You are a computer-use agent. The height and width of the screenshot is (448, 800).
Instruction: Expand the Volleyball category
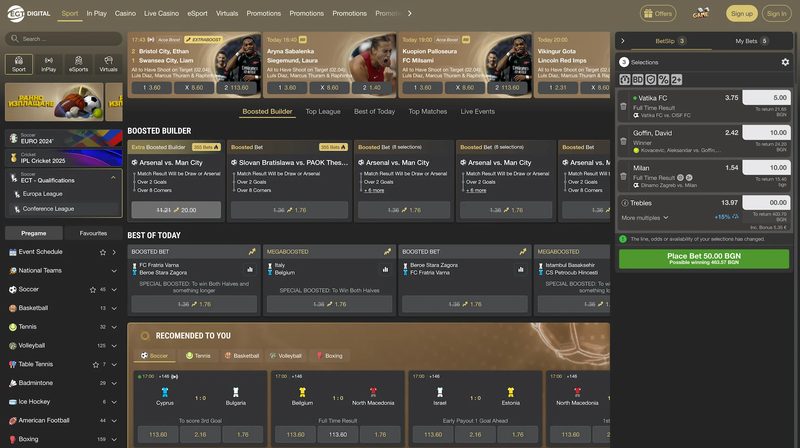click(x=114, y=345)
